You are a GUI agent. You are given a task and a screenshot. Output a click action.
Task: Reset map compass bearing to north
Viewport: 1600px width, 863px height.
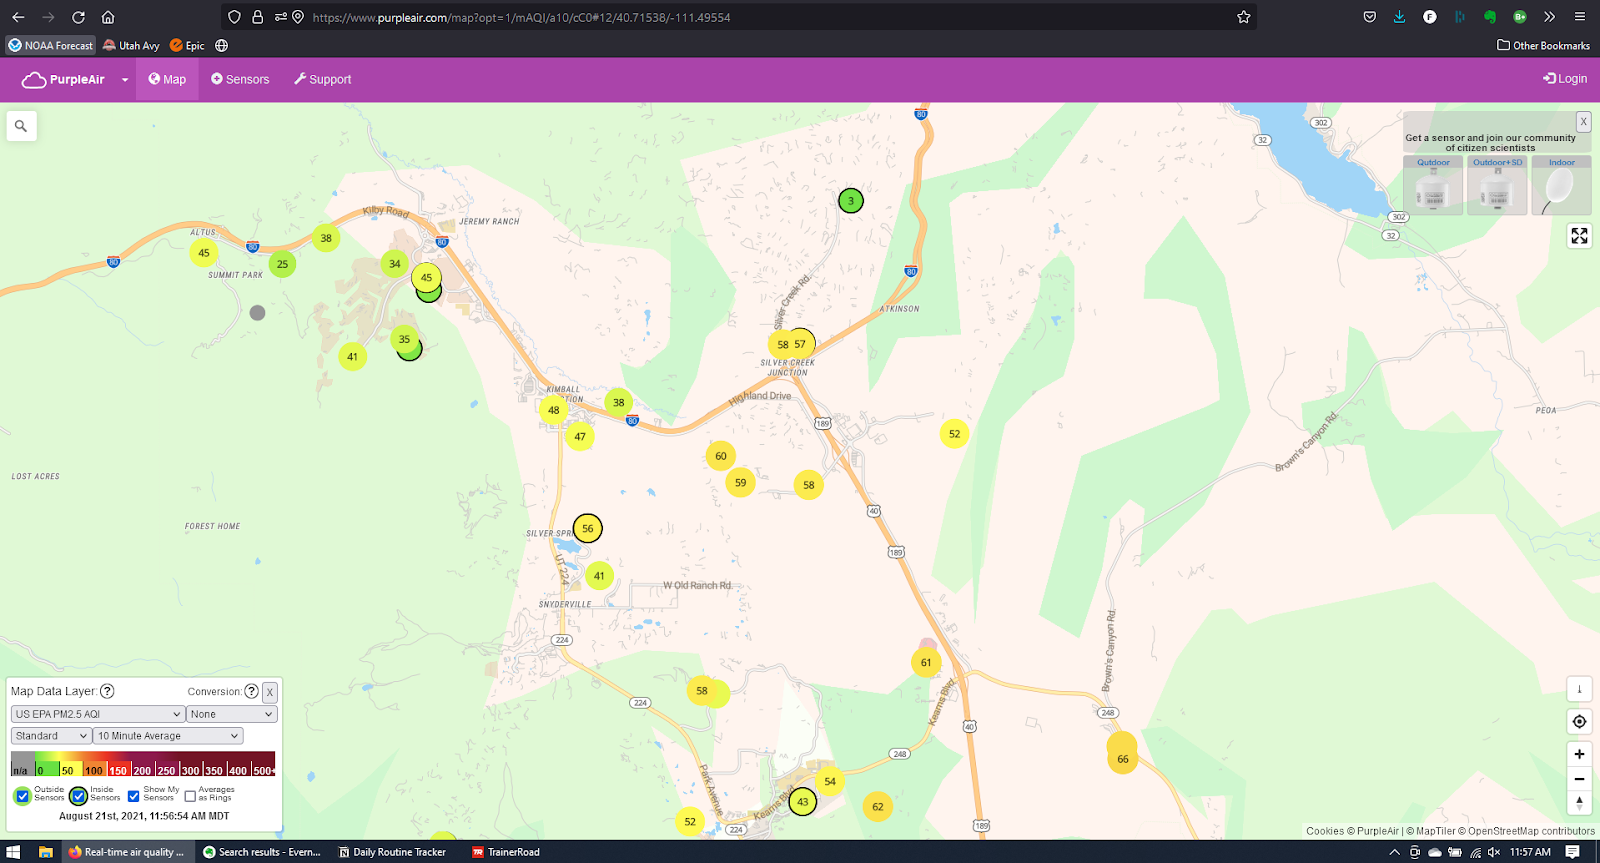tap(1579, 803)
